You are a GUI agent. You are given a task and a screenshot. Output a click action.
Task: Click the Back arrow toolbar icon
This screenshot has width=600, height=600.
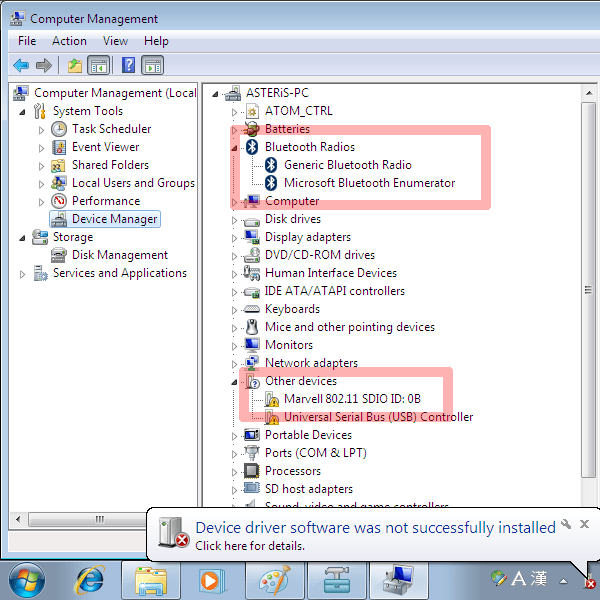[21, 66]
